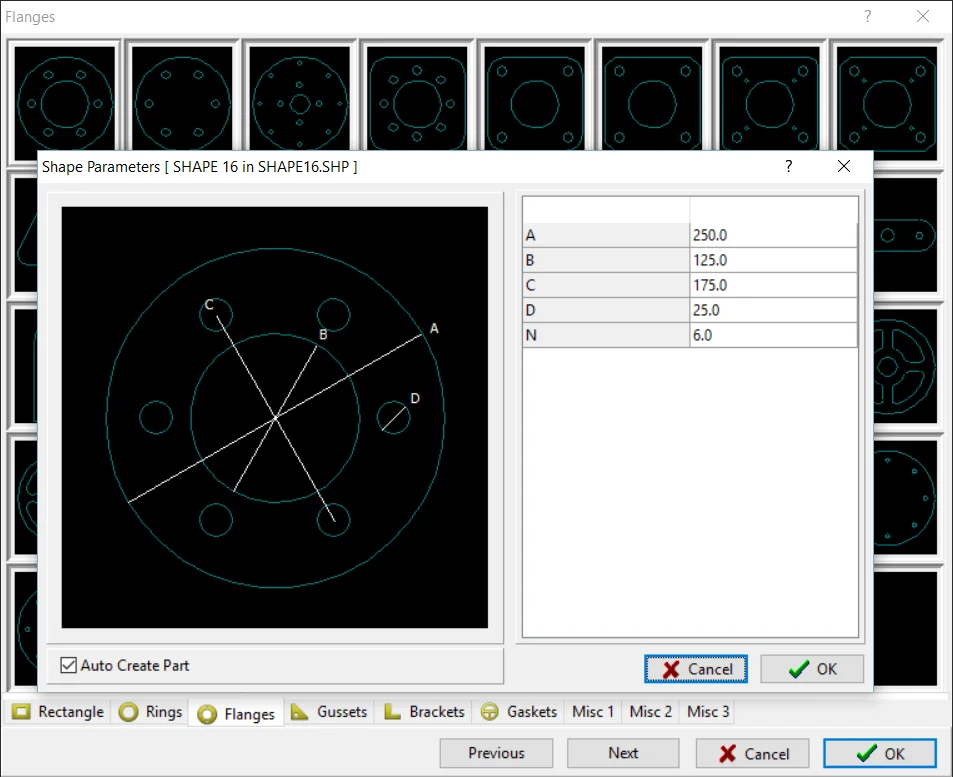Select the row label A in parameters table
The height and width of the screenshot is (777, 953).
point(605,235)
